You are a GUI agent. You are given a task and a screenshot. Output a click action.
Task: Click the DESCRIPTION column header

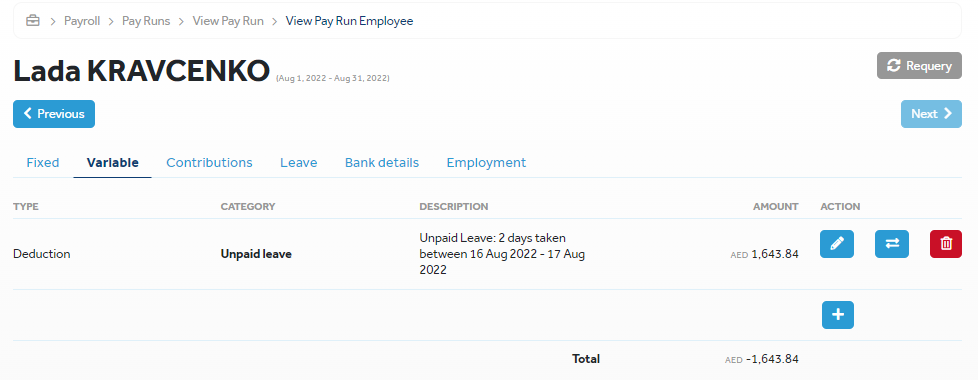[x=453, y=207]
